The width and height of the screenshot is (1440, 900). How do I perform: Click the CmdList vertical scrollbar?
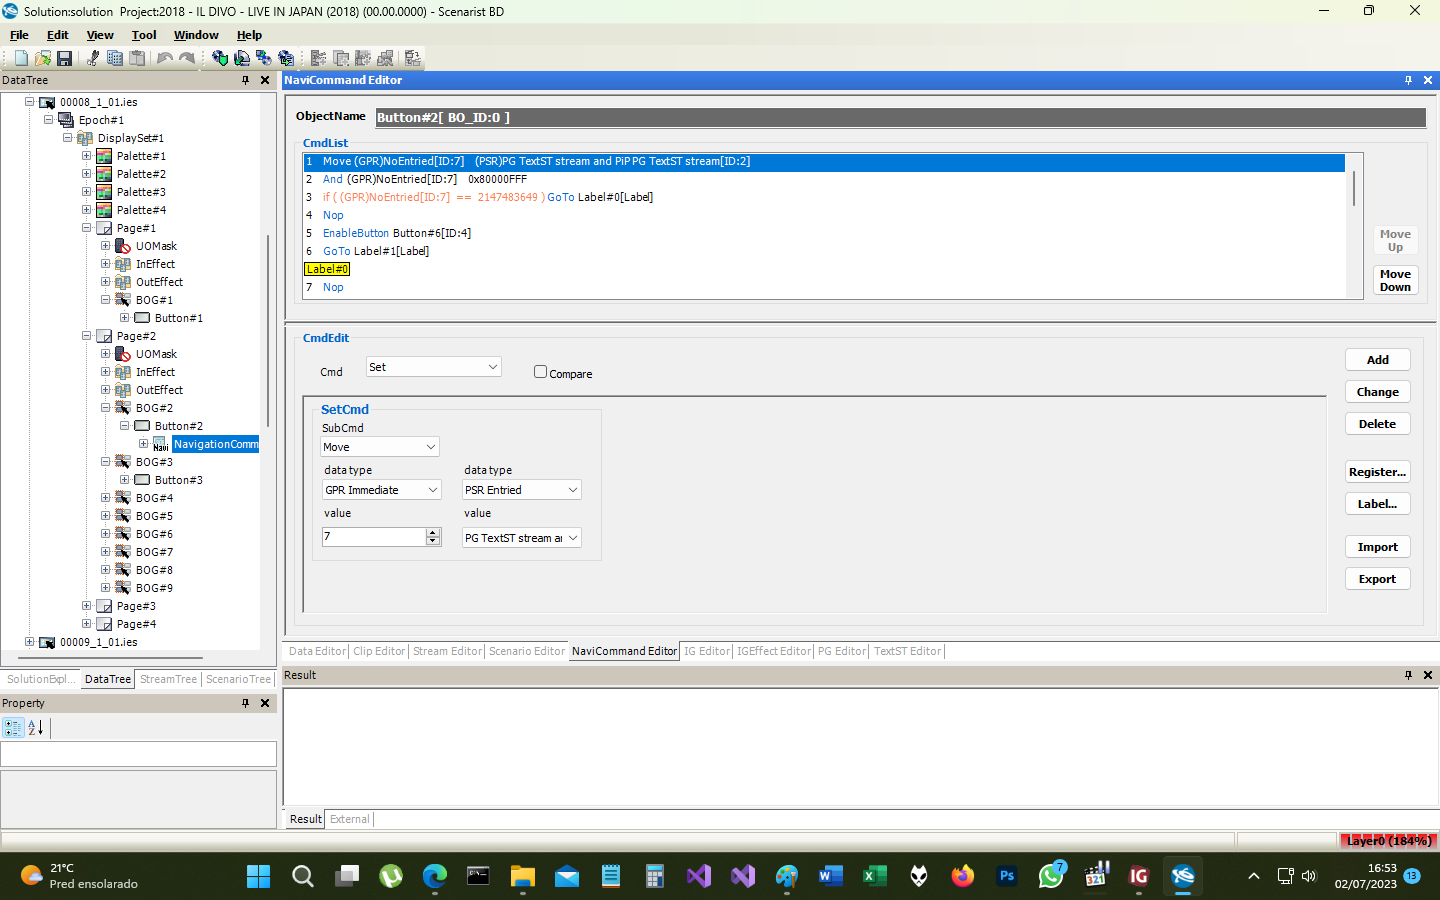tap(1354, 189)
